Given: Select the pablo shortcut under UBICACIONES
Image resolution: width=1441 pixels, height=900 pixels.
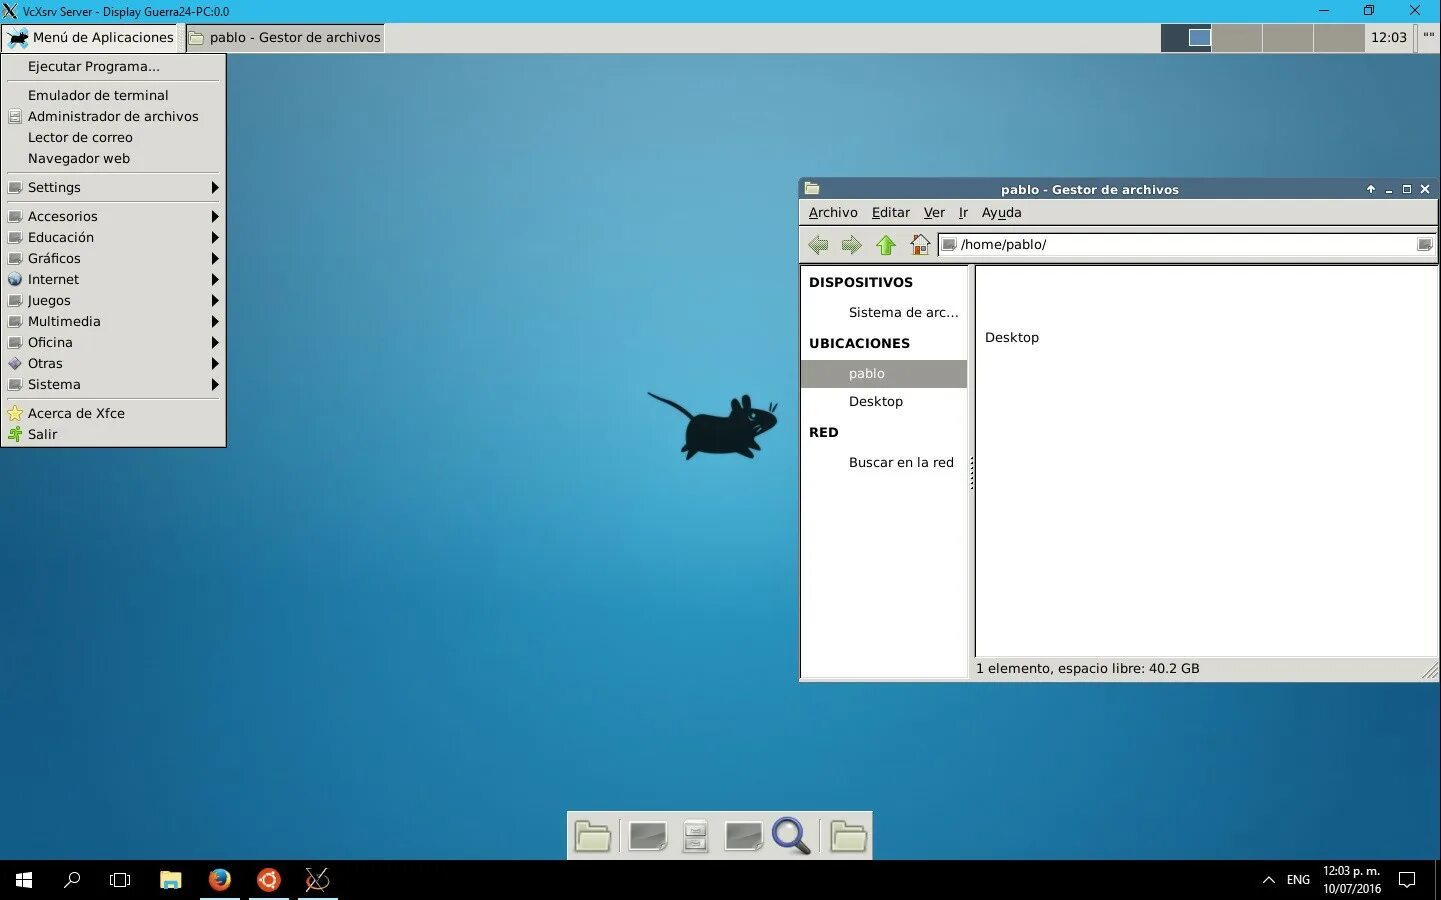Looking at the screenshot, I should 867,373.
